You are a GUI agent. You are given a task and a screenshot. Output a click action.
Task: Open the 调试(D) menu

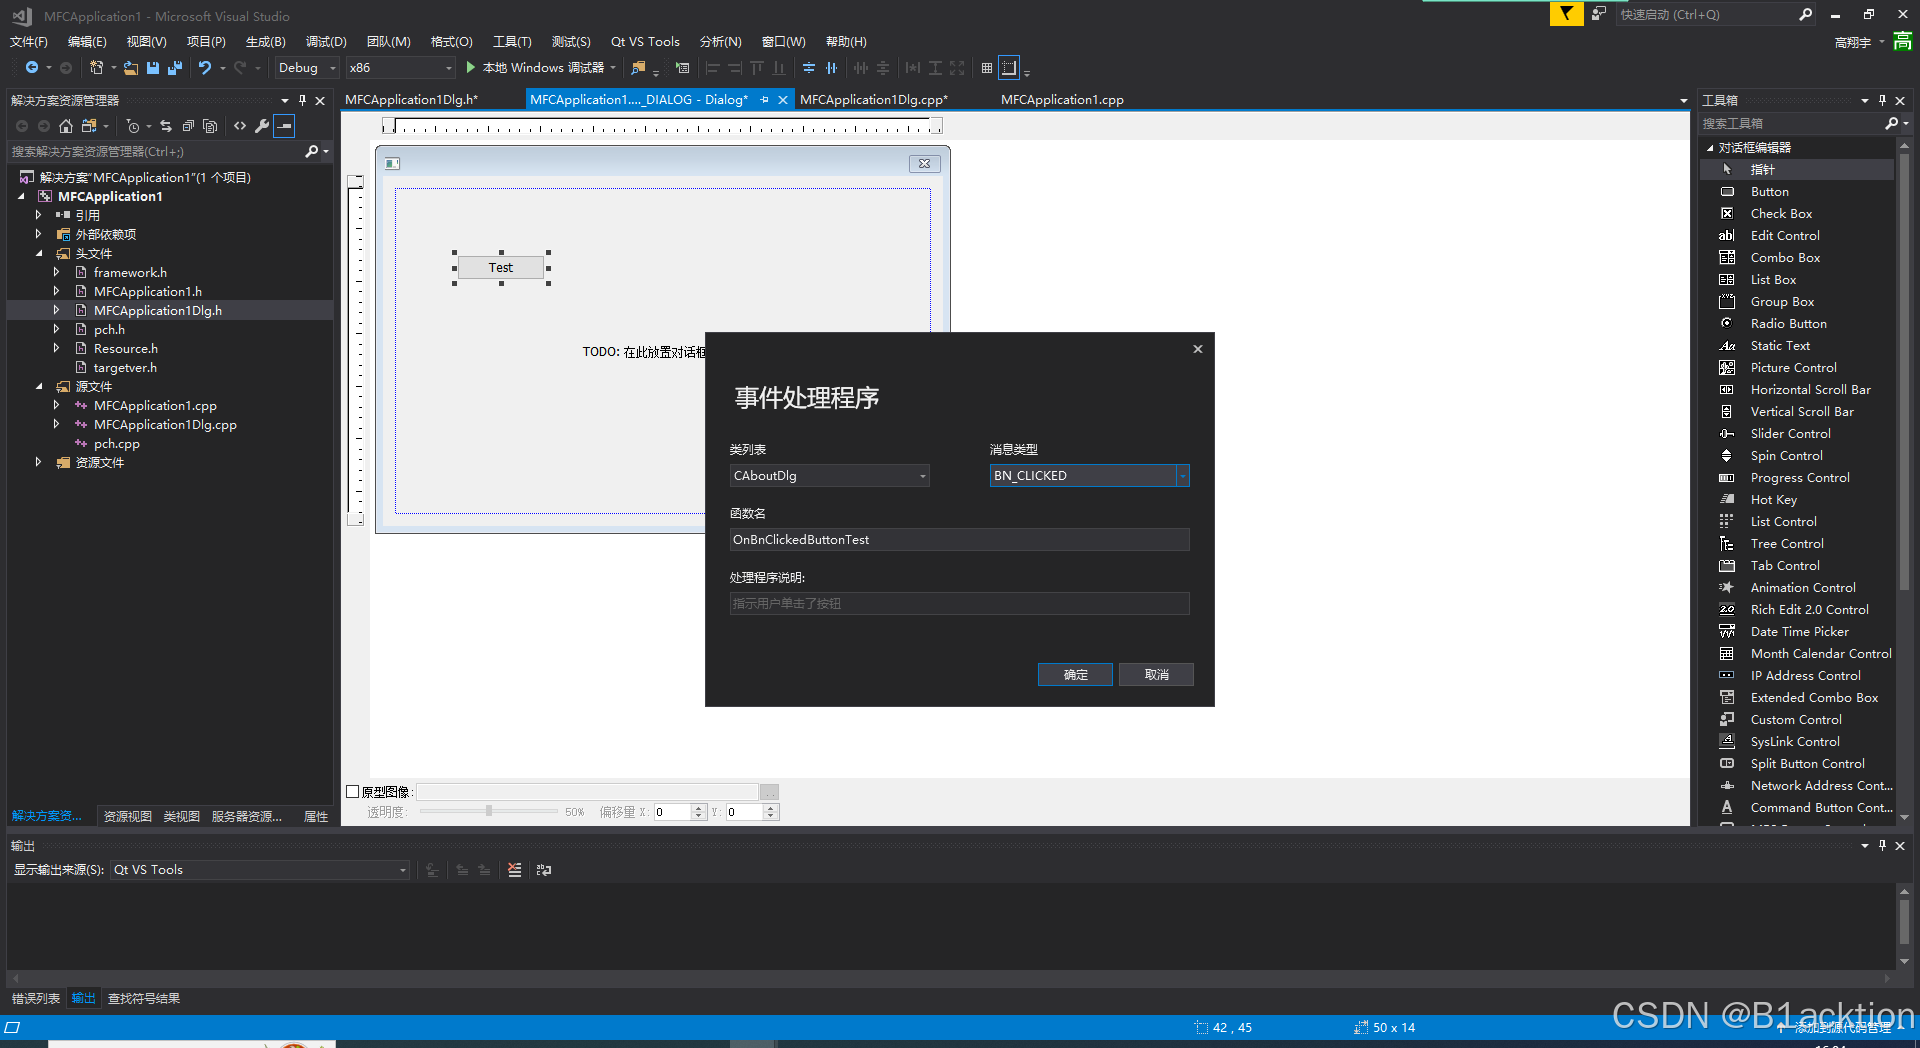(x=326, y=42)
